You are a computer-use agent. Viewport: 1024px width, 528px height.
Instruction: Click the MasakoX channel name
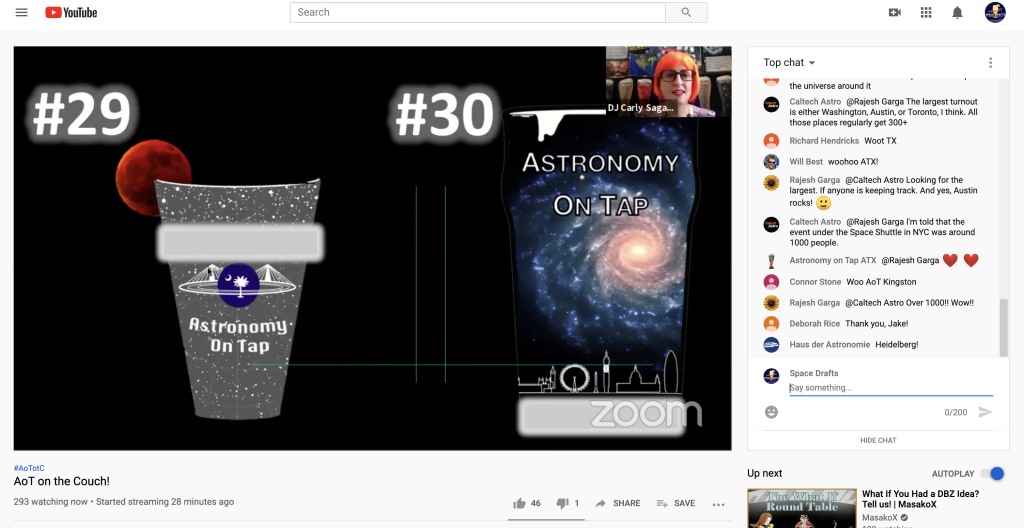pyautogui.click(x=880, y=518)
